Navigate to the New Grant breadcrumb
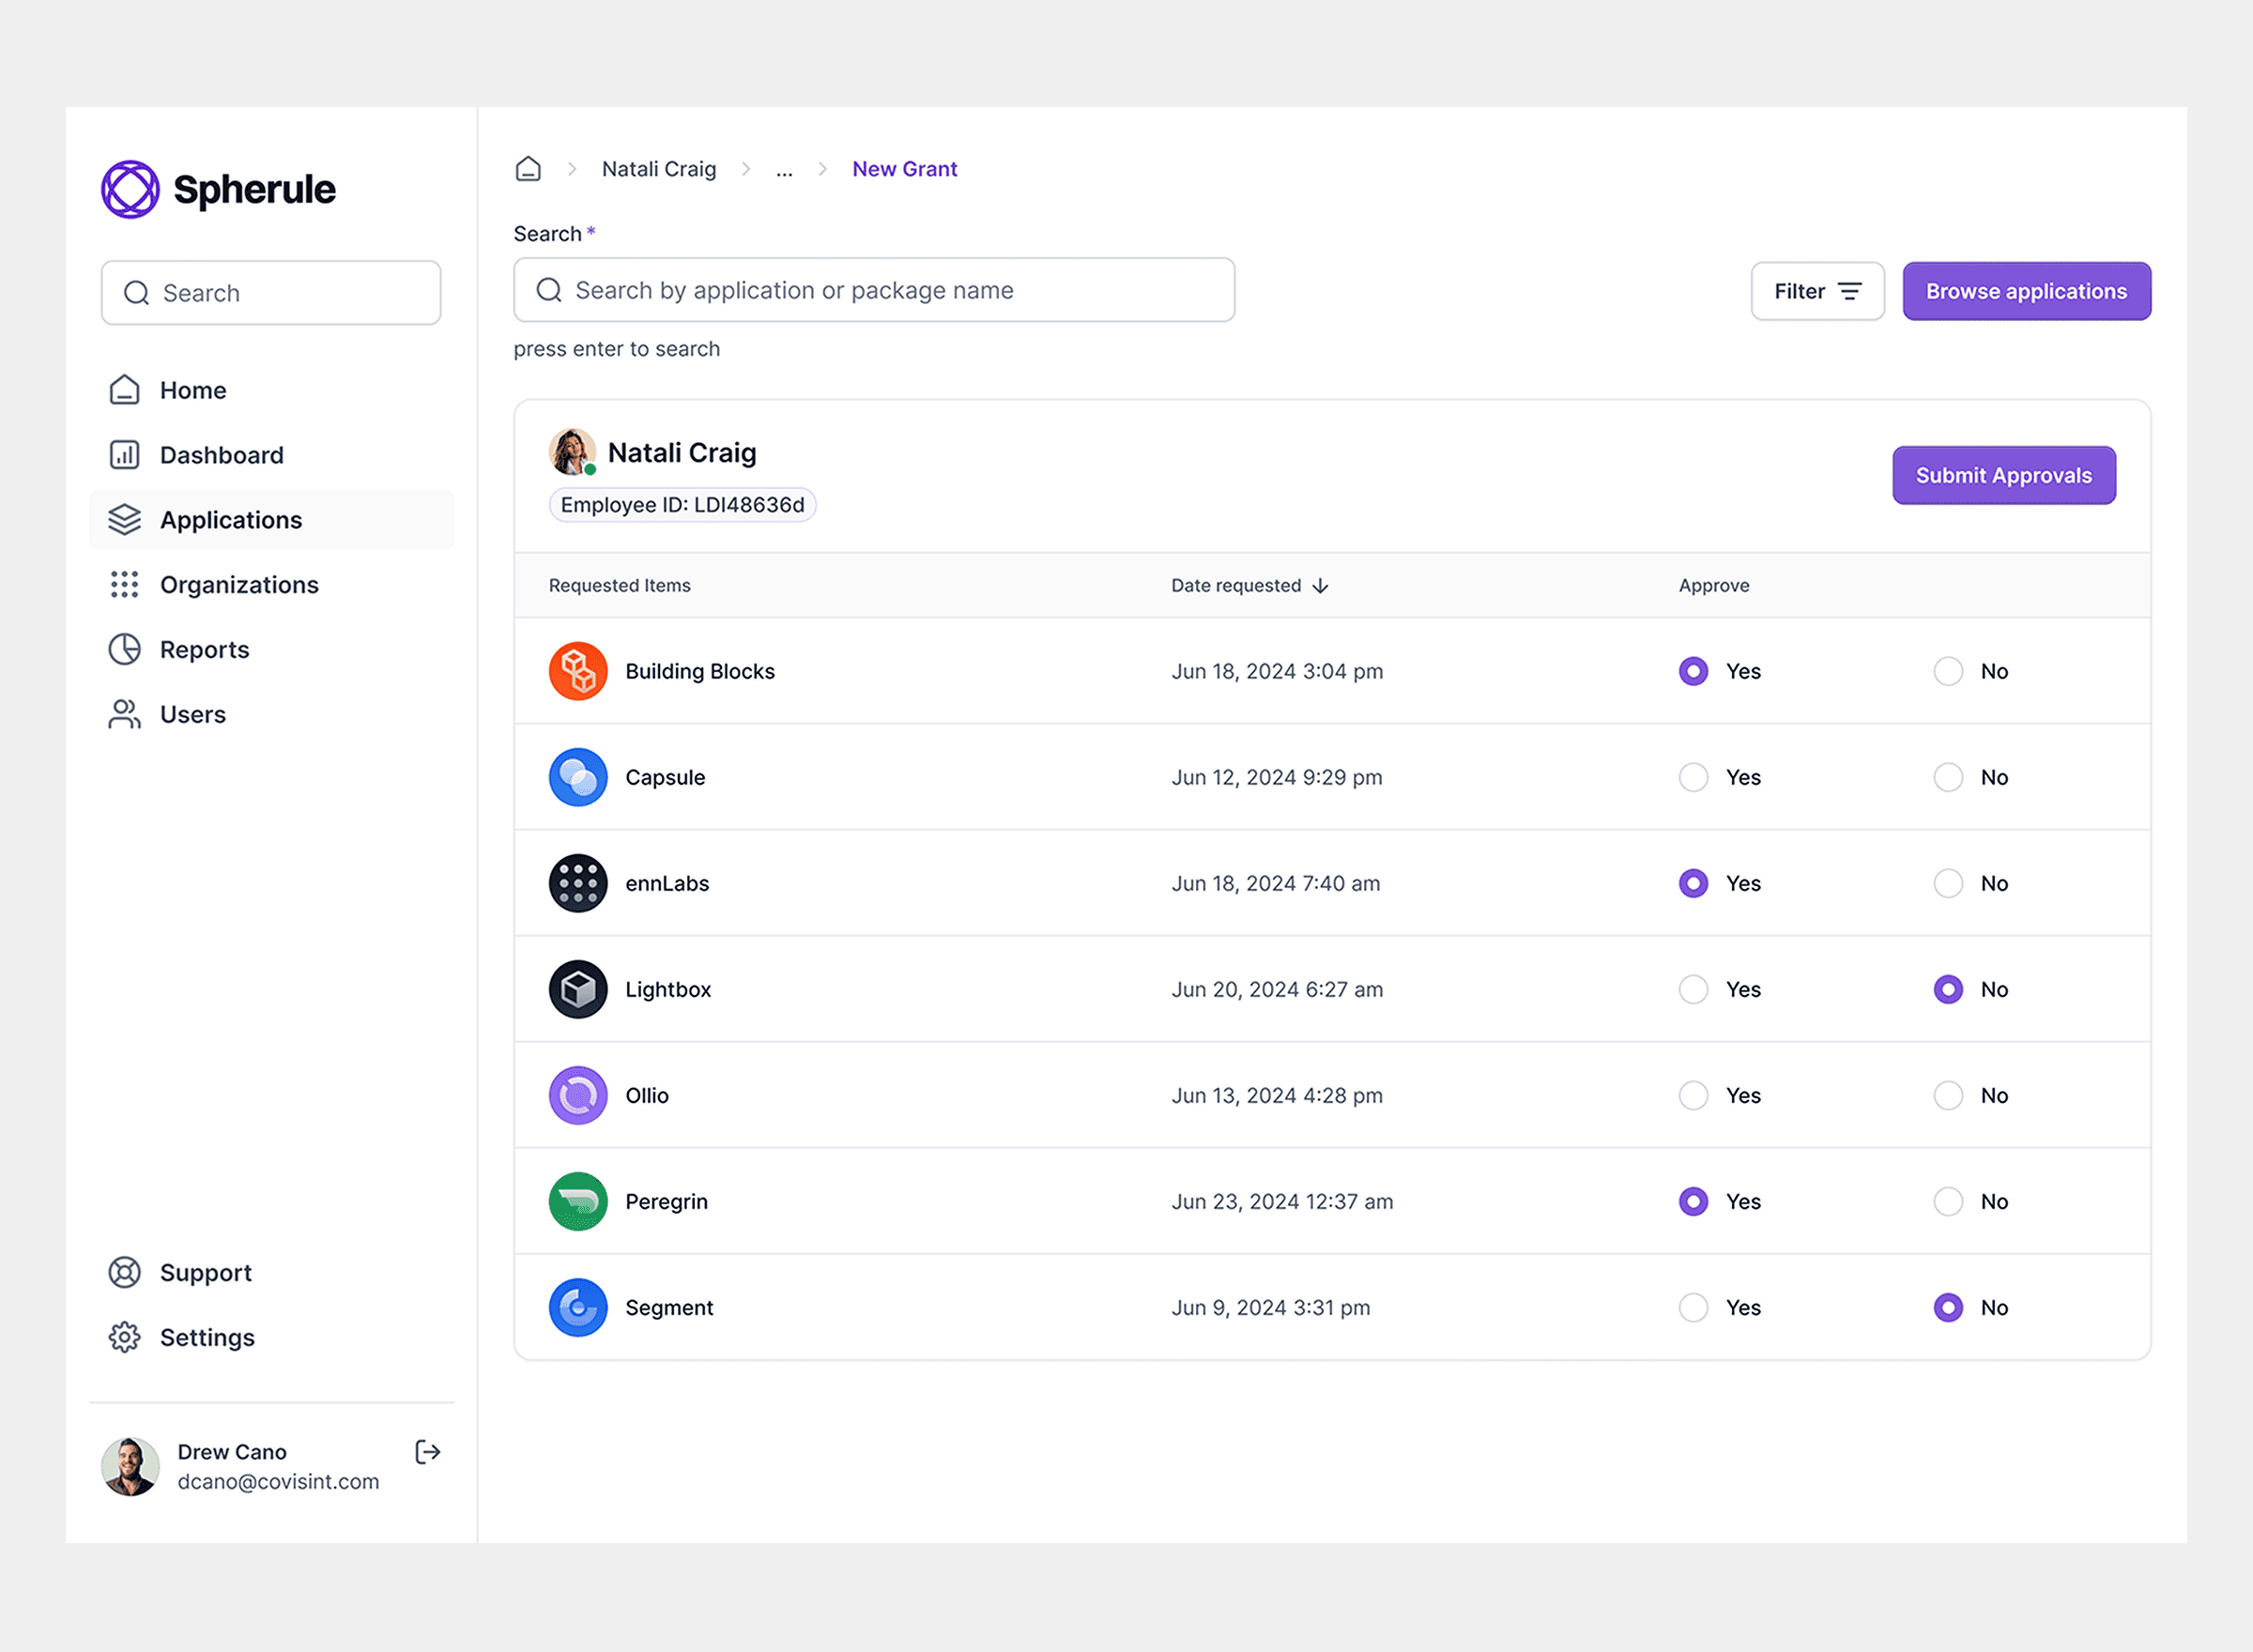2253x1652 pixels. coord(904,169)
